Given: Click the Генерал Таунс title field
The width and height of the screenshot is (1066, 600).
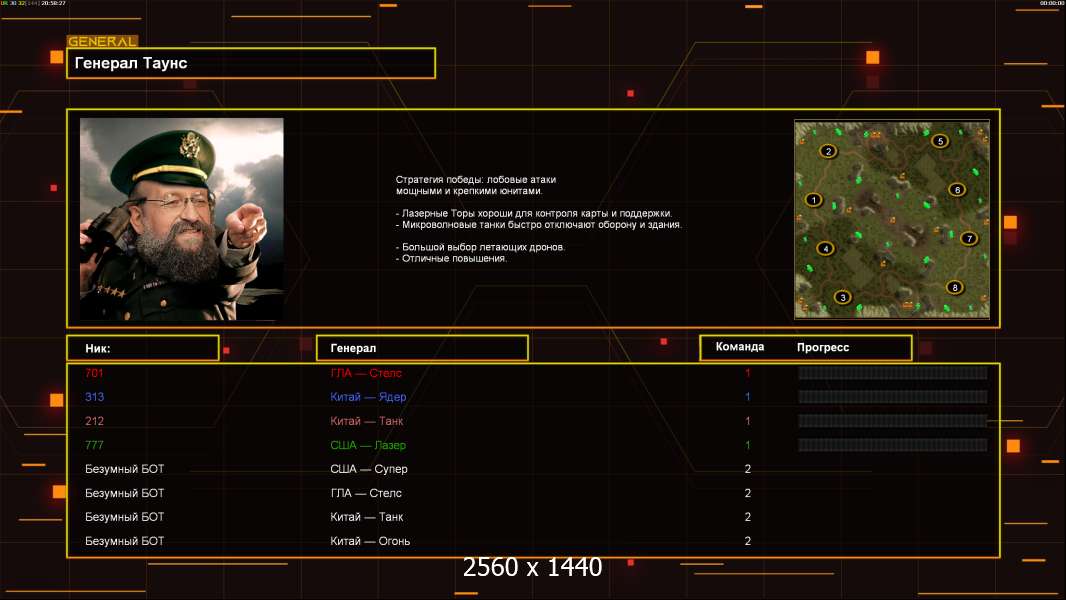Looking at the screenshot, I should tap(251, 63).
